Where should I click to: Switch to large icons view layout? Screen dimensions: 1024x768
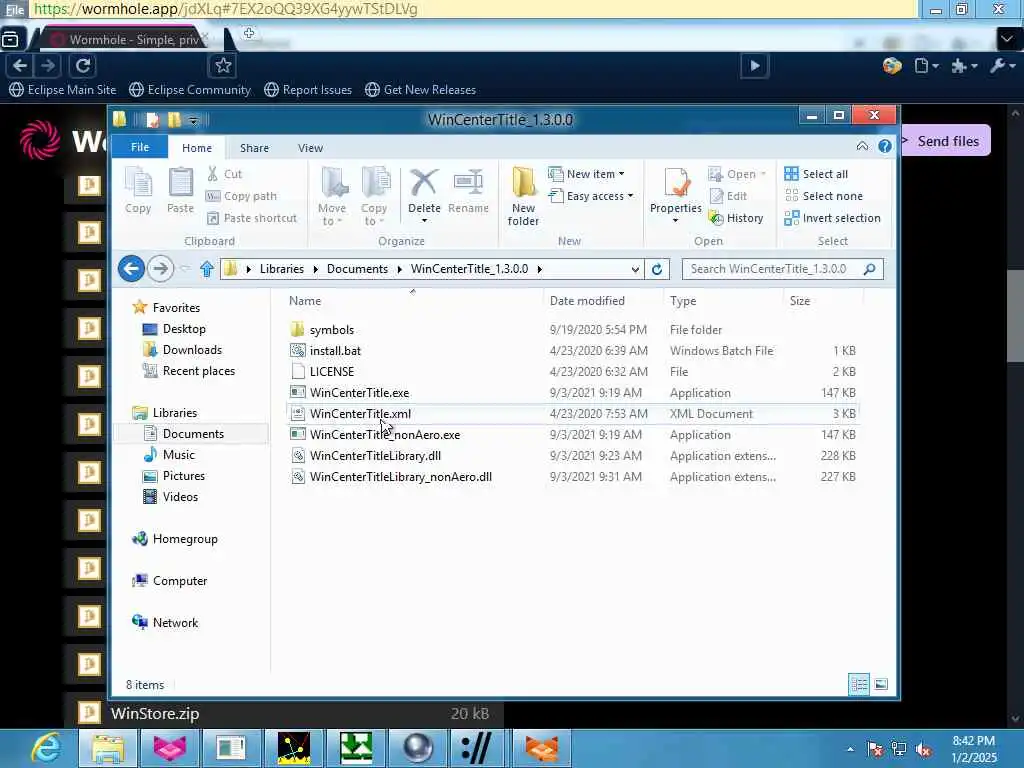pos(881,684)
